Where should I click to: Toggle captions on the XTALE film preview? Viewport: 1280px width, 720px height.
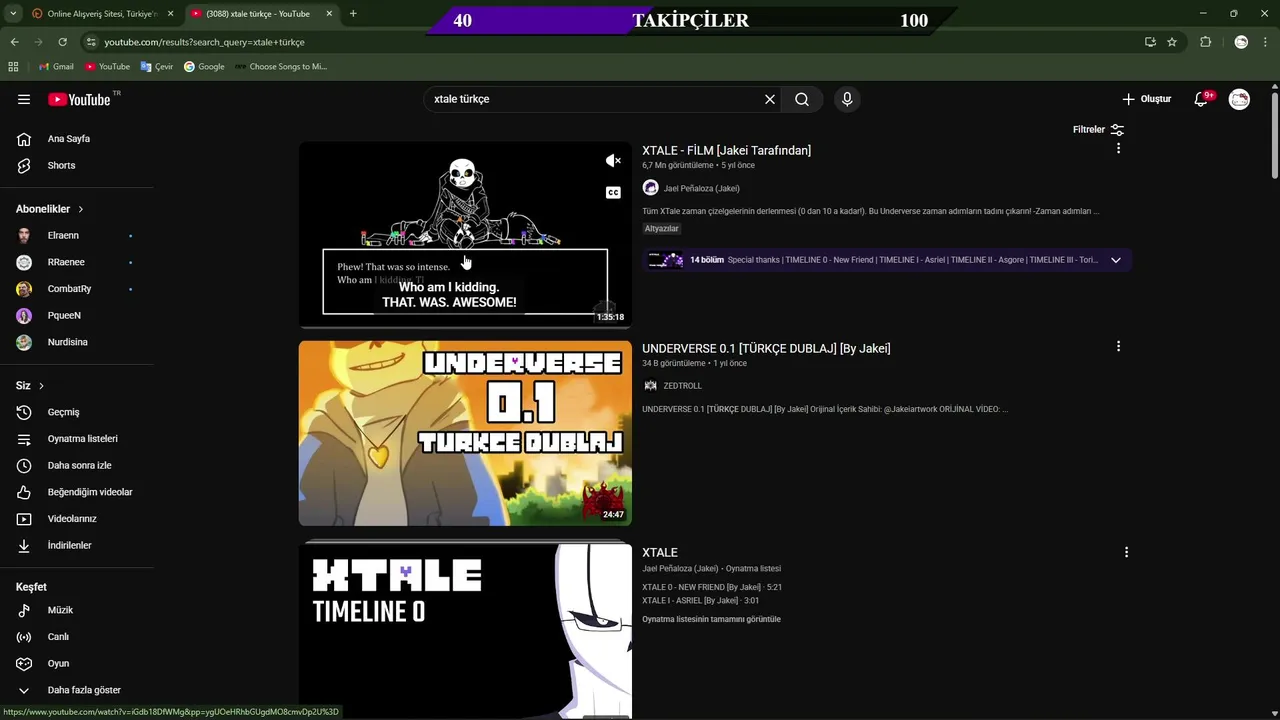coord(613,192)
